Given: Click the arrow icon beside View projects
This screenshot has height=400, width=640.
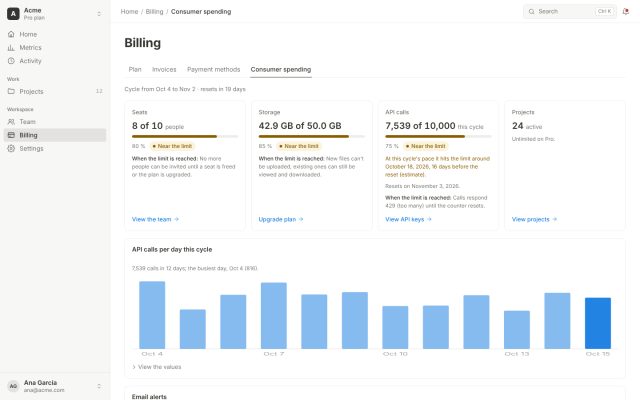Looking at the screenshot, I should click(x=554, y=219).
